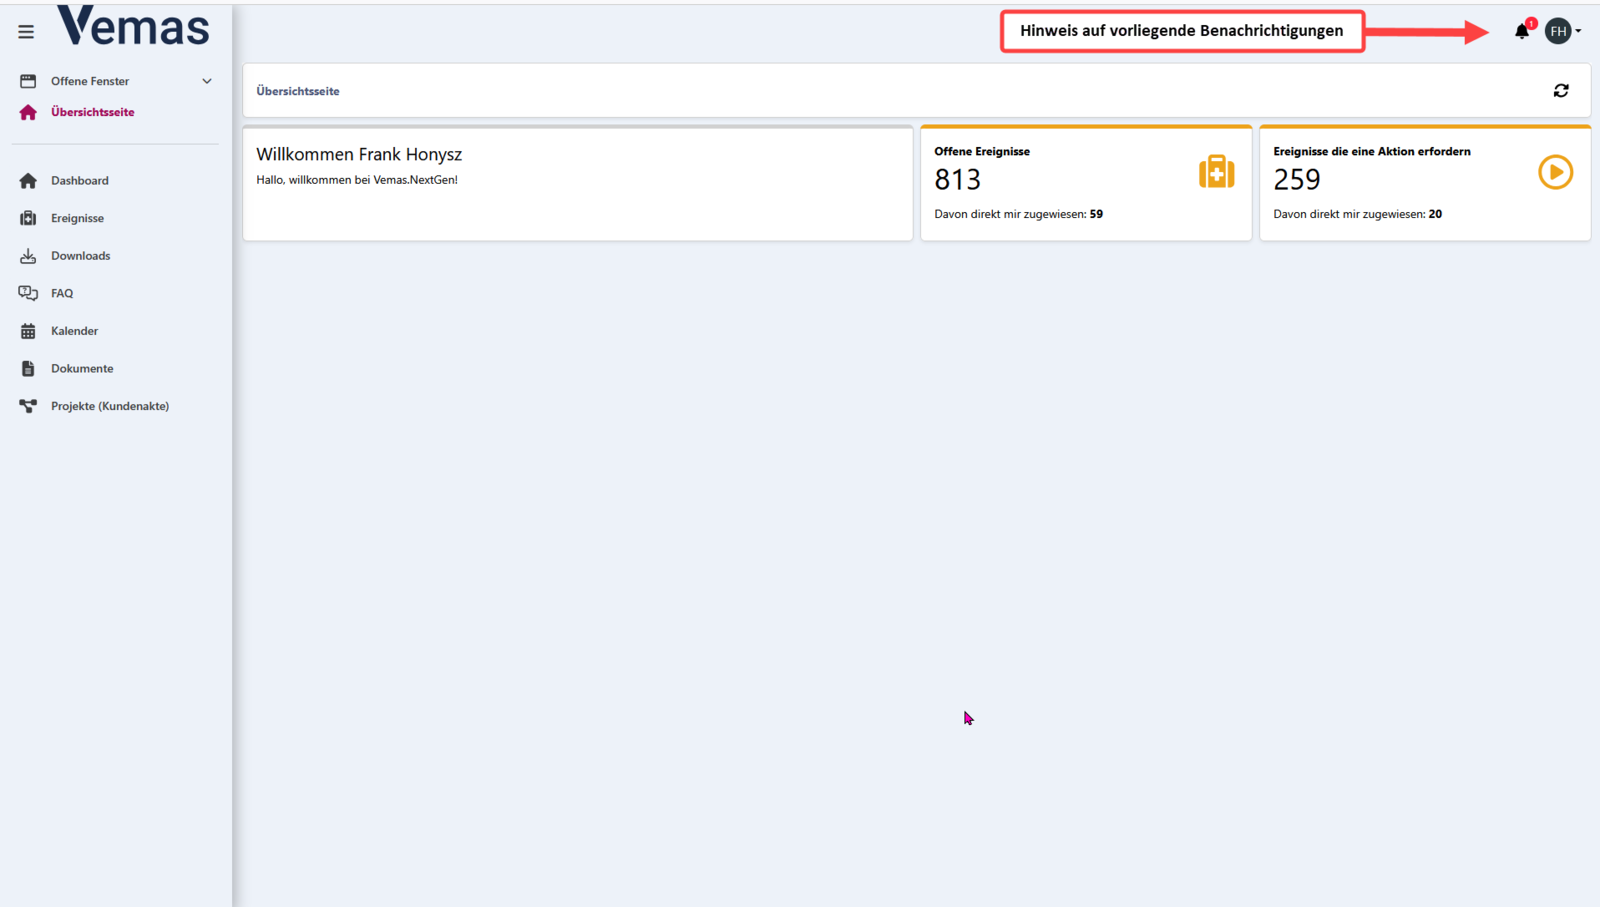Click the 'Davon direkt mir zugewiesen: 59' text

pyautogui.click(x=1018, y=214)
